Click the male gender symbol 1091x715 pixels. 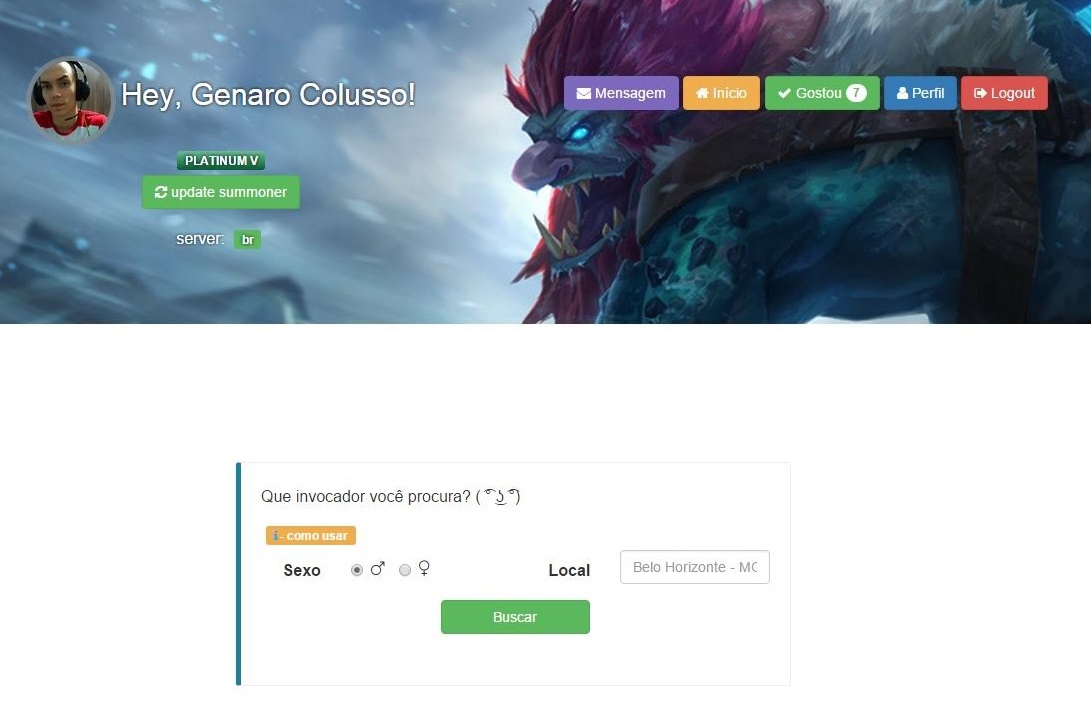click(x=377, y=569)
